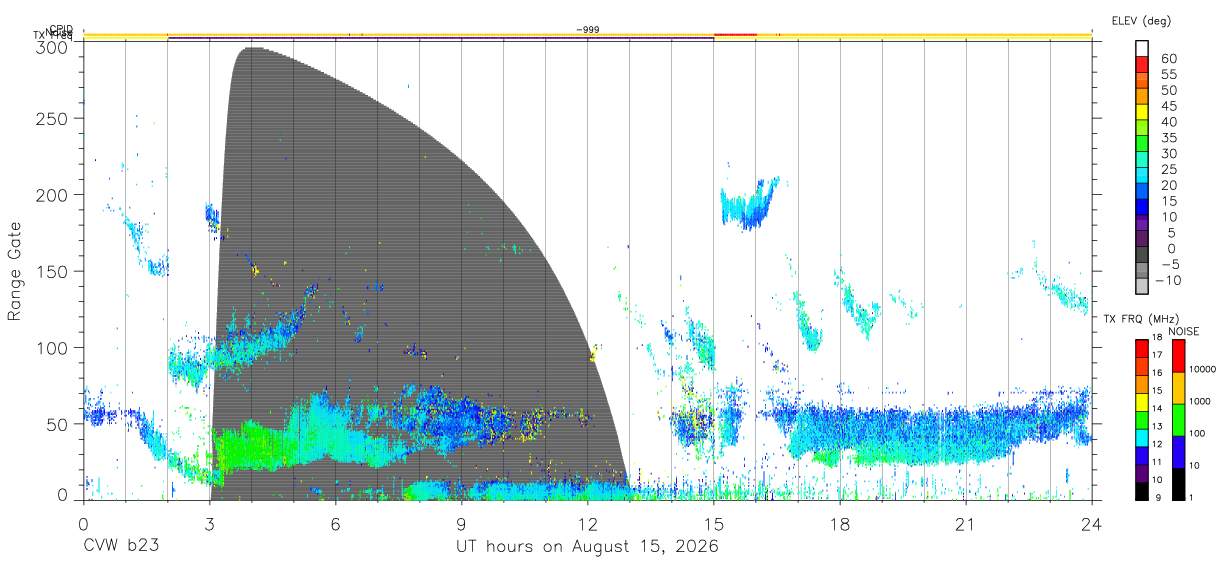
Task: Click the 'NOISE' legend title
Action: click(x=1184, y=331)
